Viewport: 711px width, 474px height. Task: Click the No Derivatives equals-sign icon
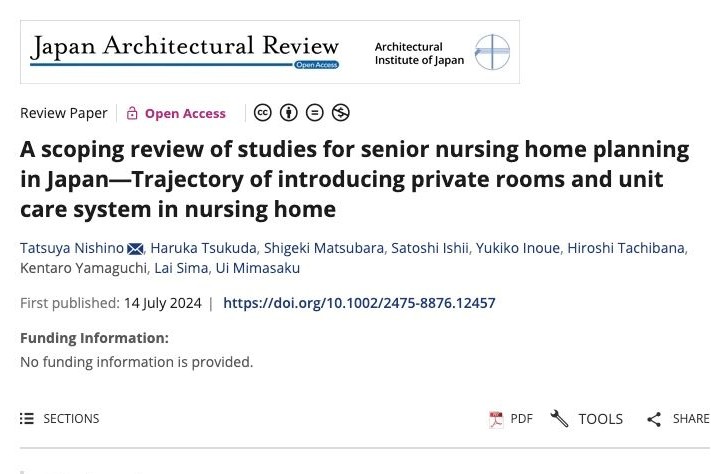315,113
